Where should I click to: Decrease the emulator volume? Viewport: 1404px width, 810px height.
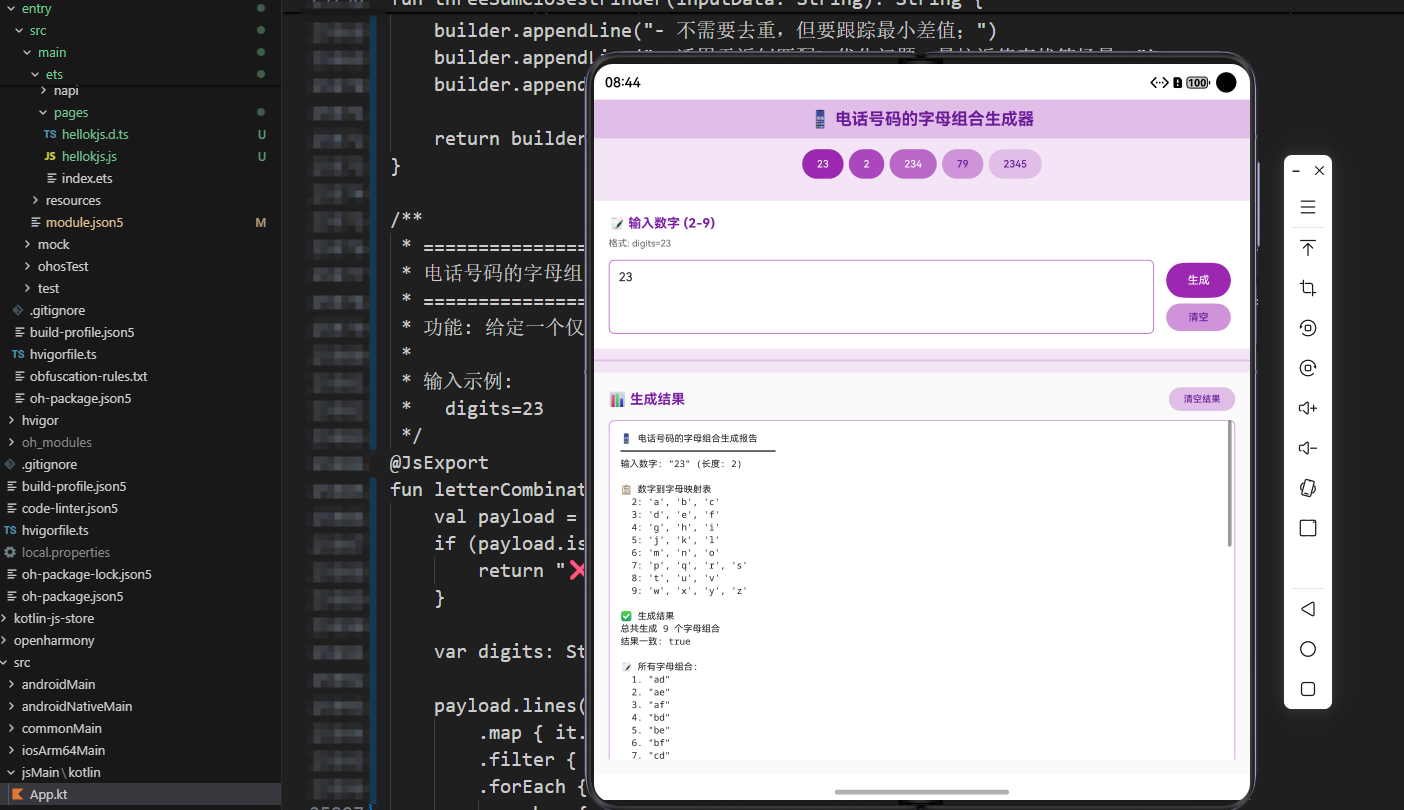click(1307, 447)
